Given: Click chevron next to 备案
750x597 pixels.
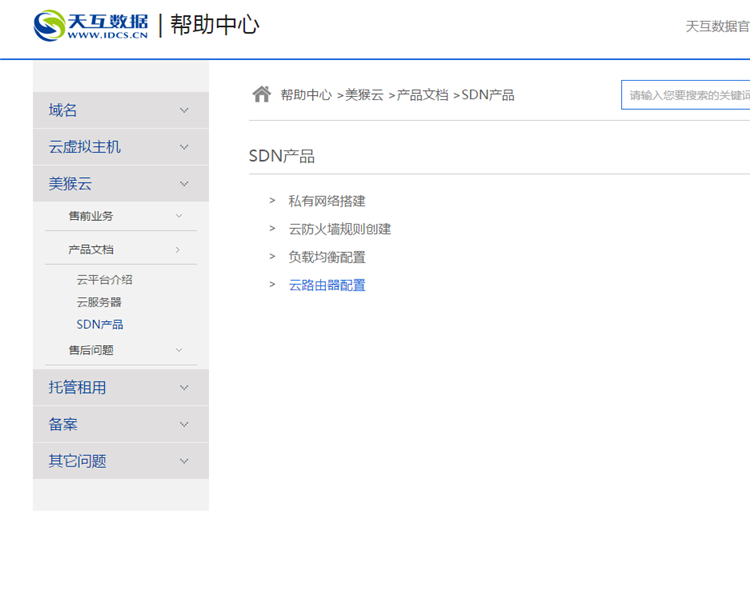Looking at the screenshot, I should [184, 425].
